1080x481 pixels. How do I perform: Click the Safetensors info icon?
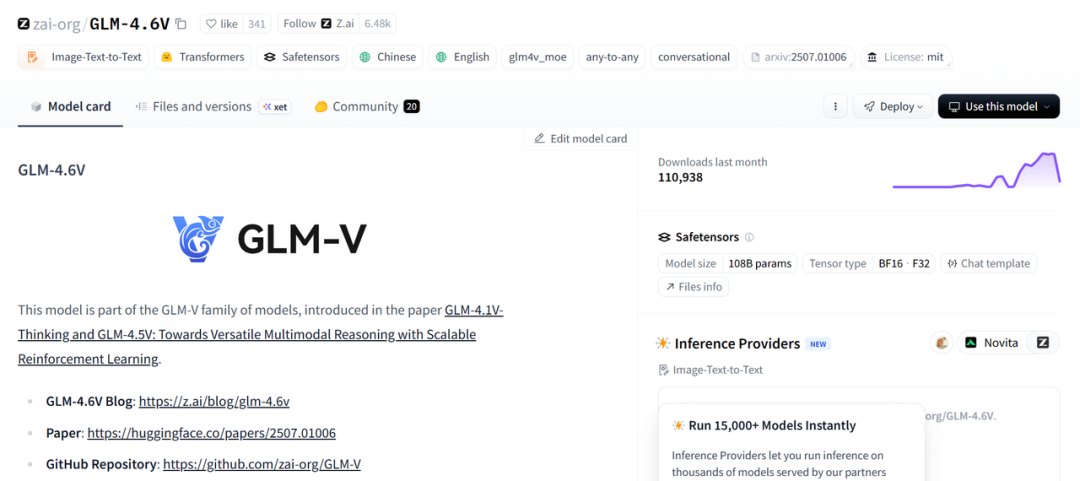tap(749, 238)
